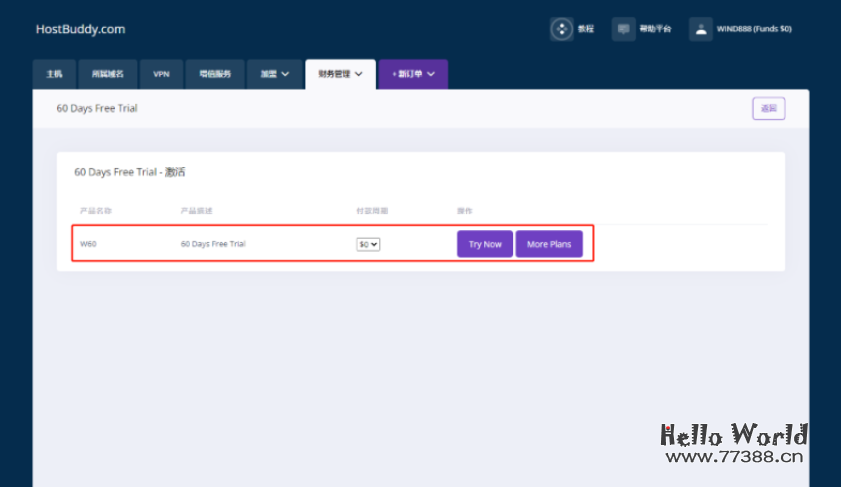This screenshot has width=841, height=487.
Task: Expand the 财务管理 dropdown tab
Action: [x=340, y=74]
